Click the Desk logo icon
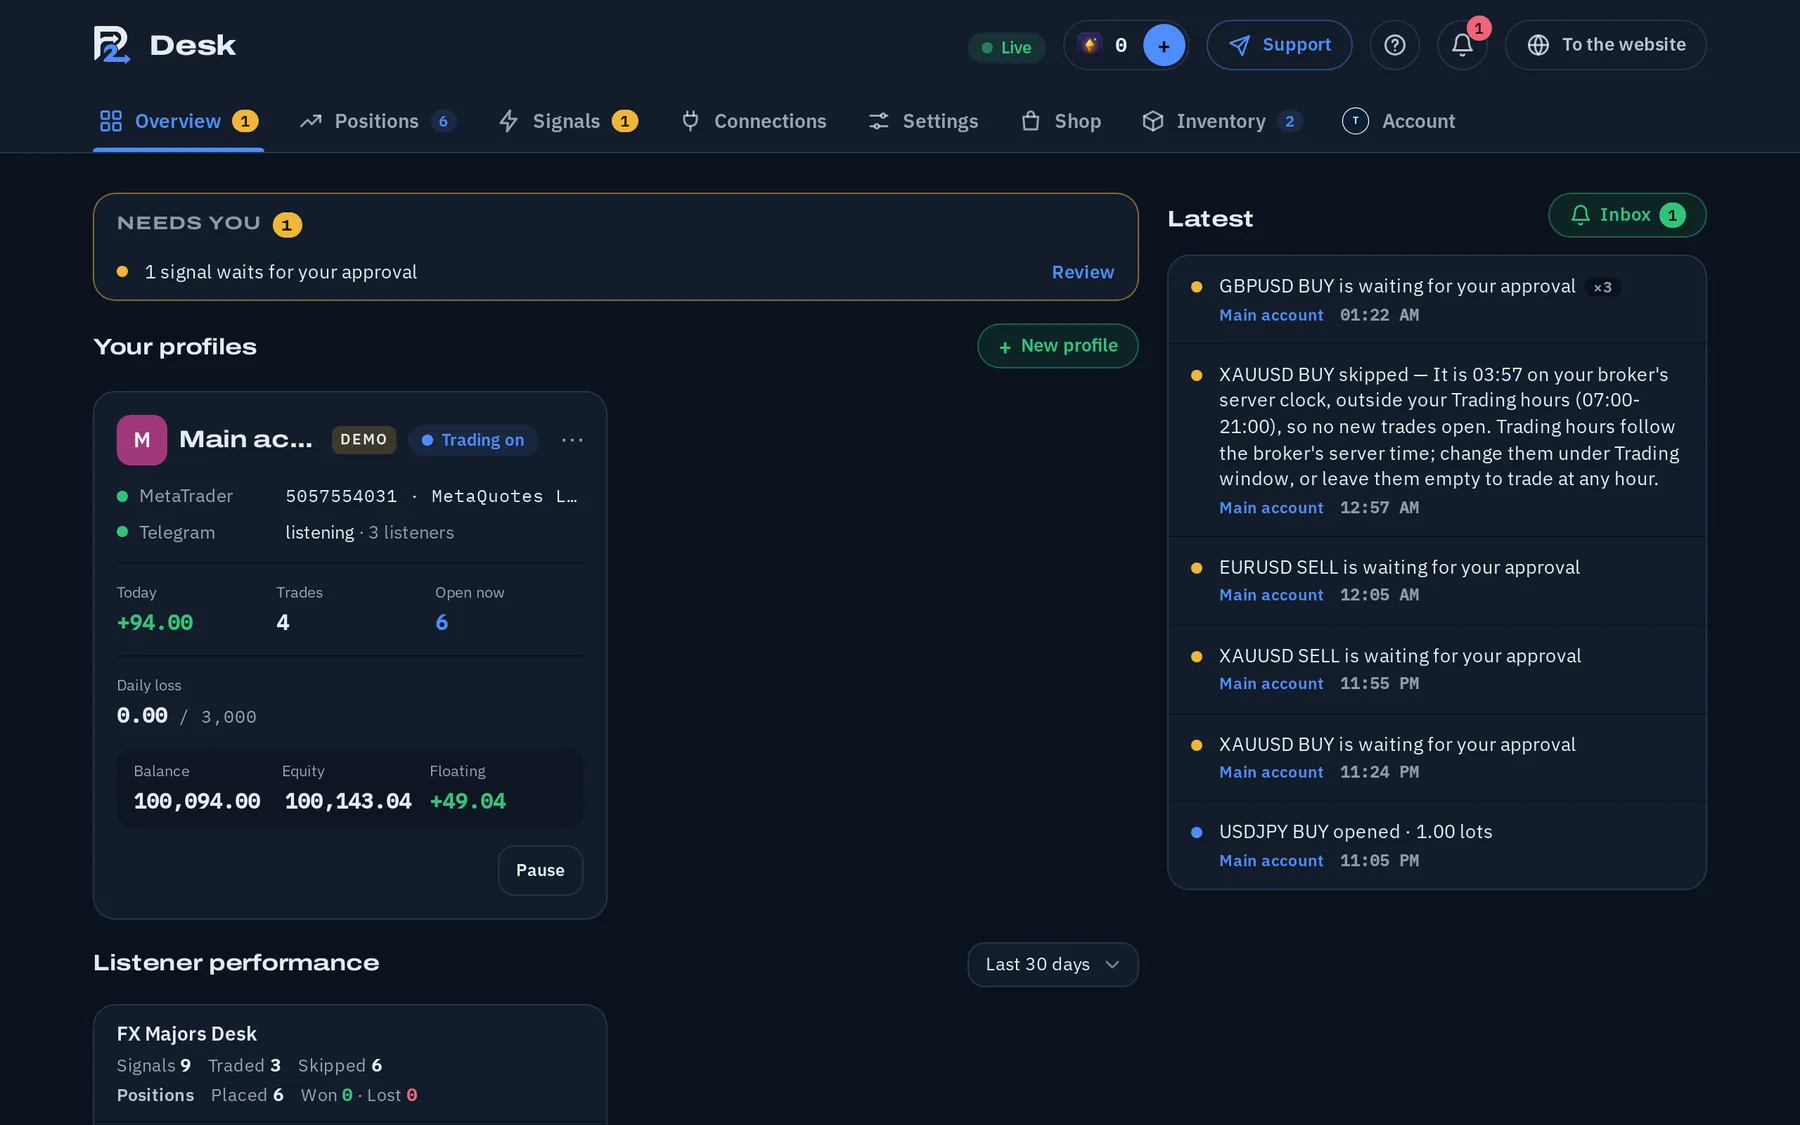 pos(112,45)
